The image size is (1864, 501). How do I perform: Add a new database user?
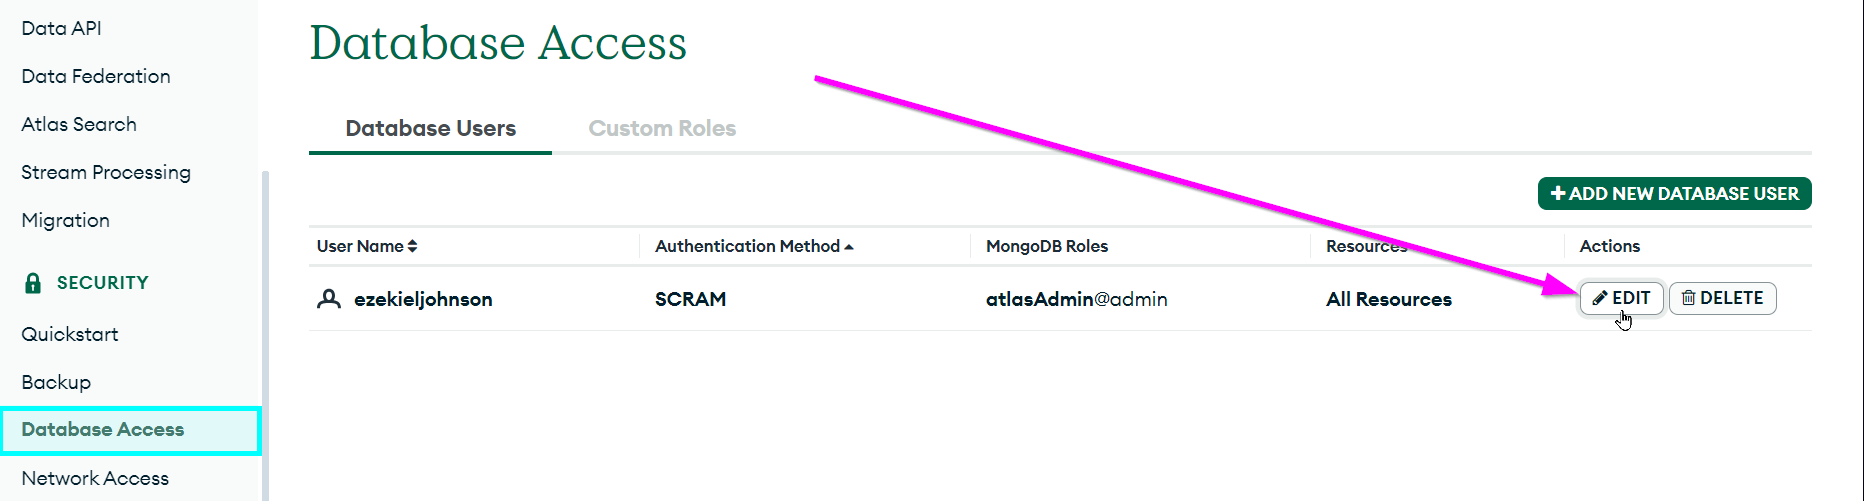tap(1674, 193)
